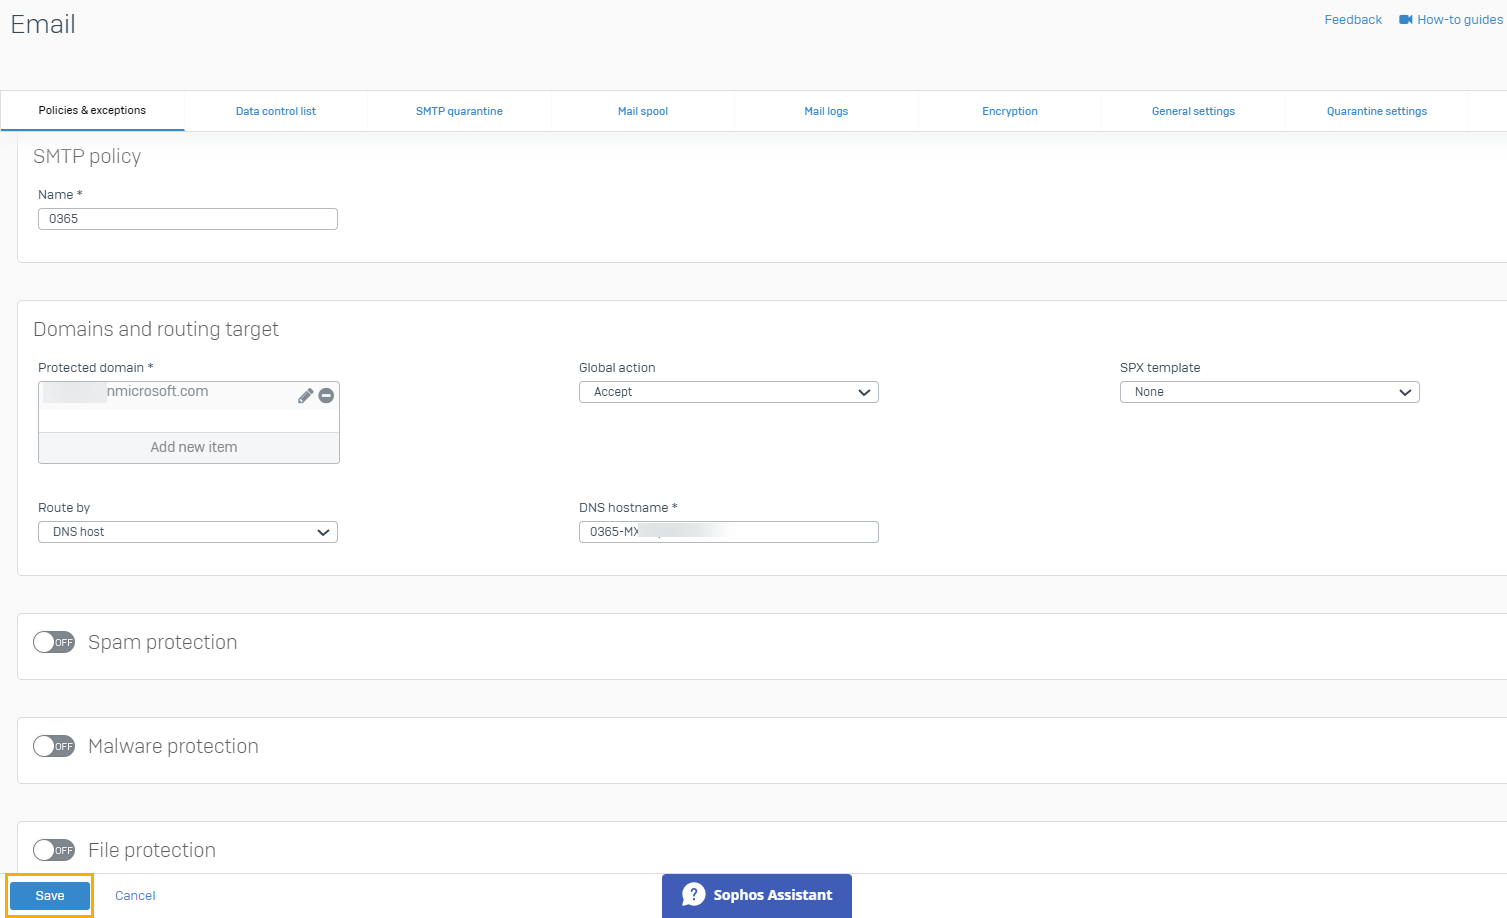Open the Feedback link
The width and height of the screenshot is (1507, 918).
1352,19
